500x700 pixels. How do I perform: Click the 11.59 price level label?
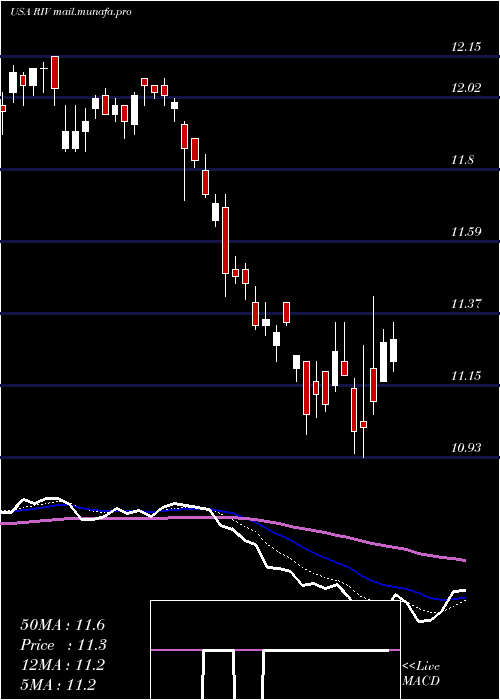[466, 232]
